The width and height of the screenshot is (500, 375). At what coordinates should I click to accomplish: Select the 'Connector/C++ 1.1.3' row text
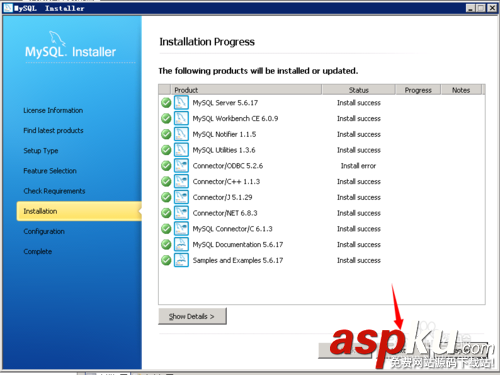[x=226, y=181]
